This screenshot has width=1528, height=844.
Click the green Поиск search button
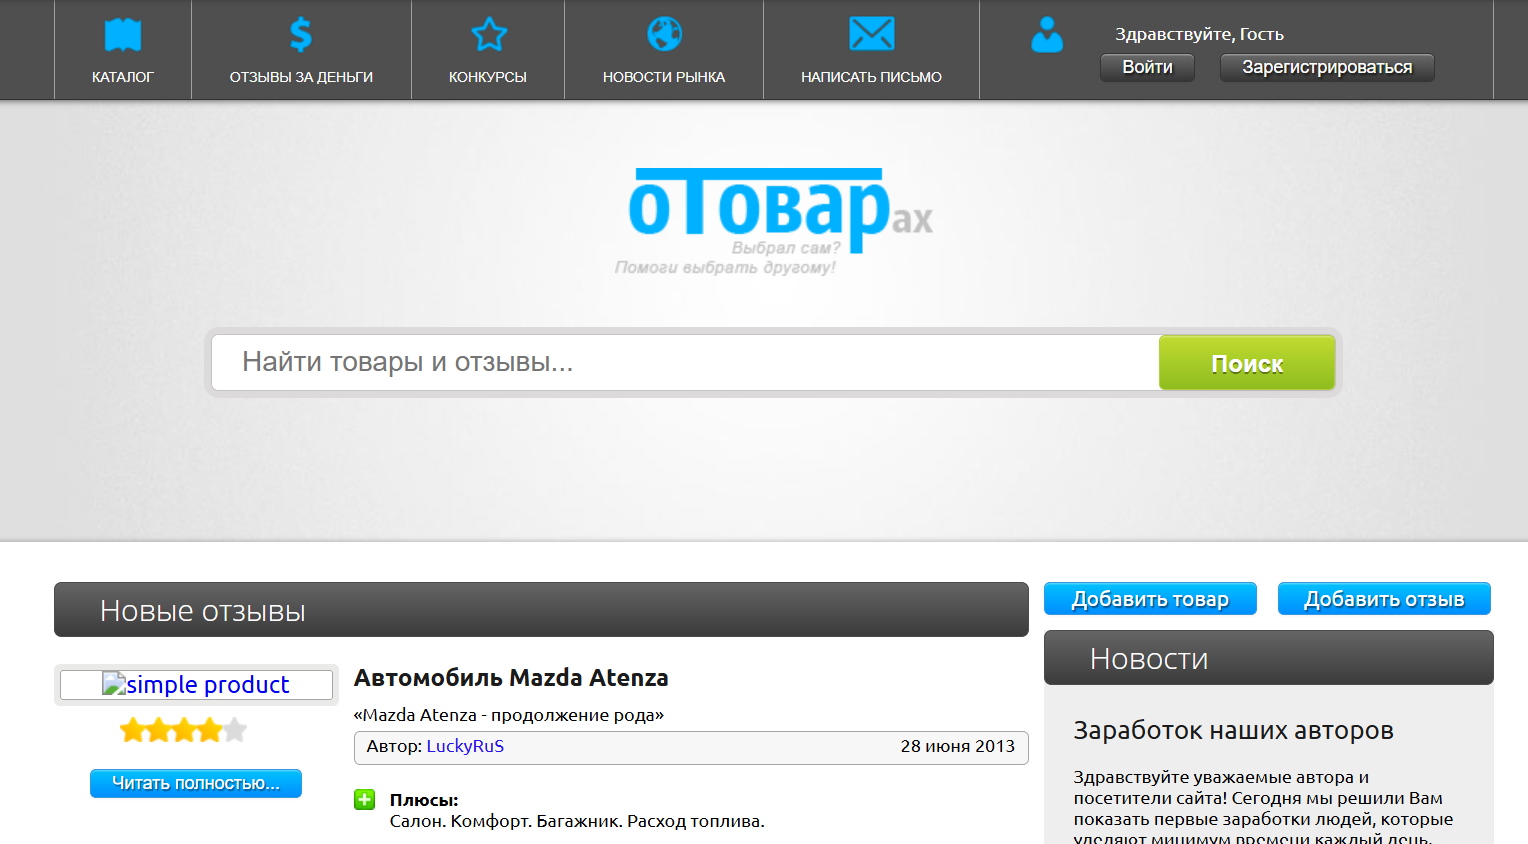[x=1247, y=363]
